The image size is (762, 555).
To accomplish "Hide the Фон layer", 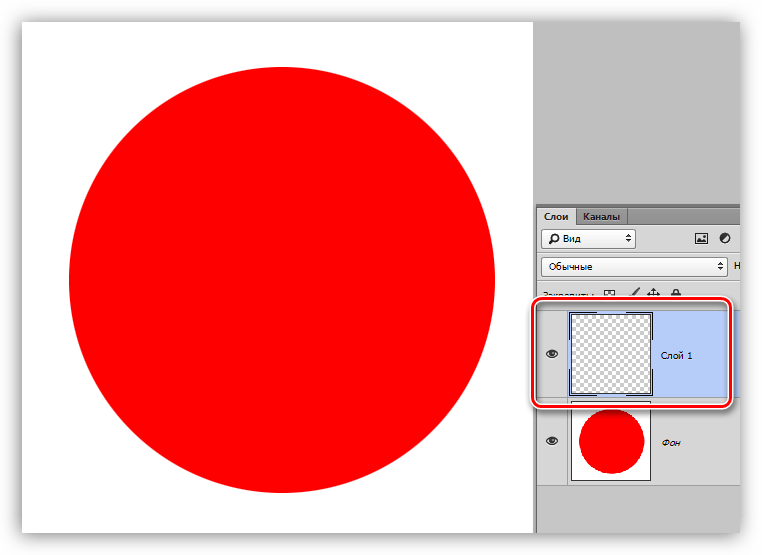I will coord(552,441).
